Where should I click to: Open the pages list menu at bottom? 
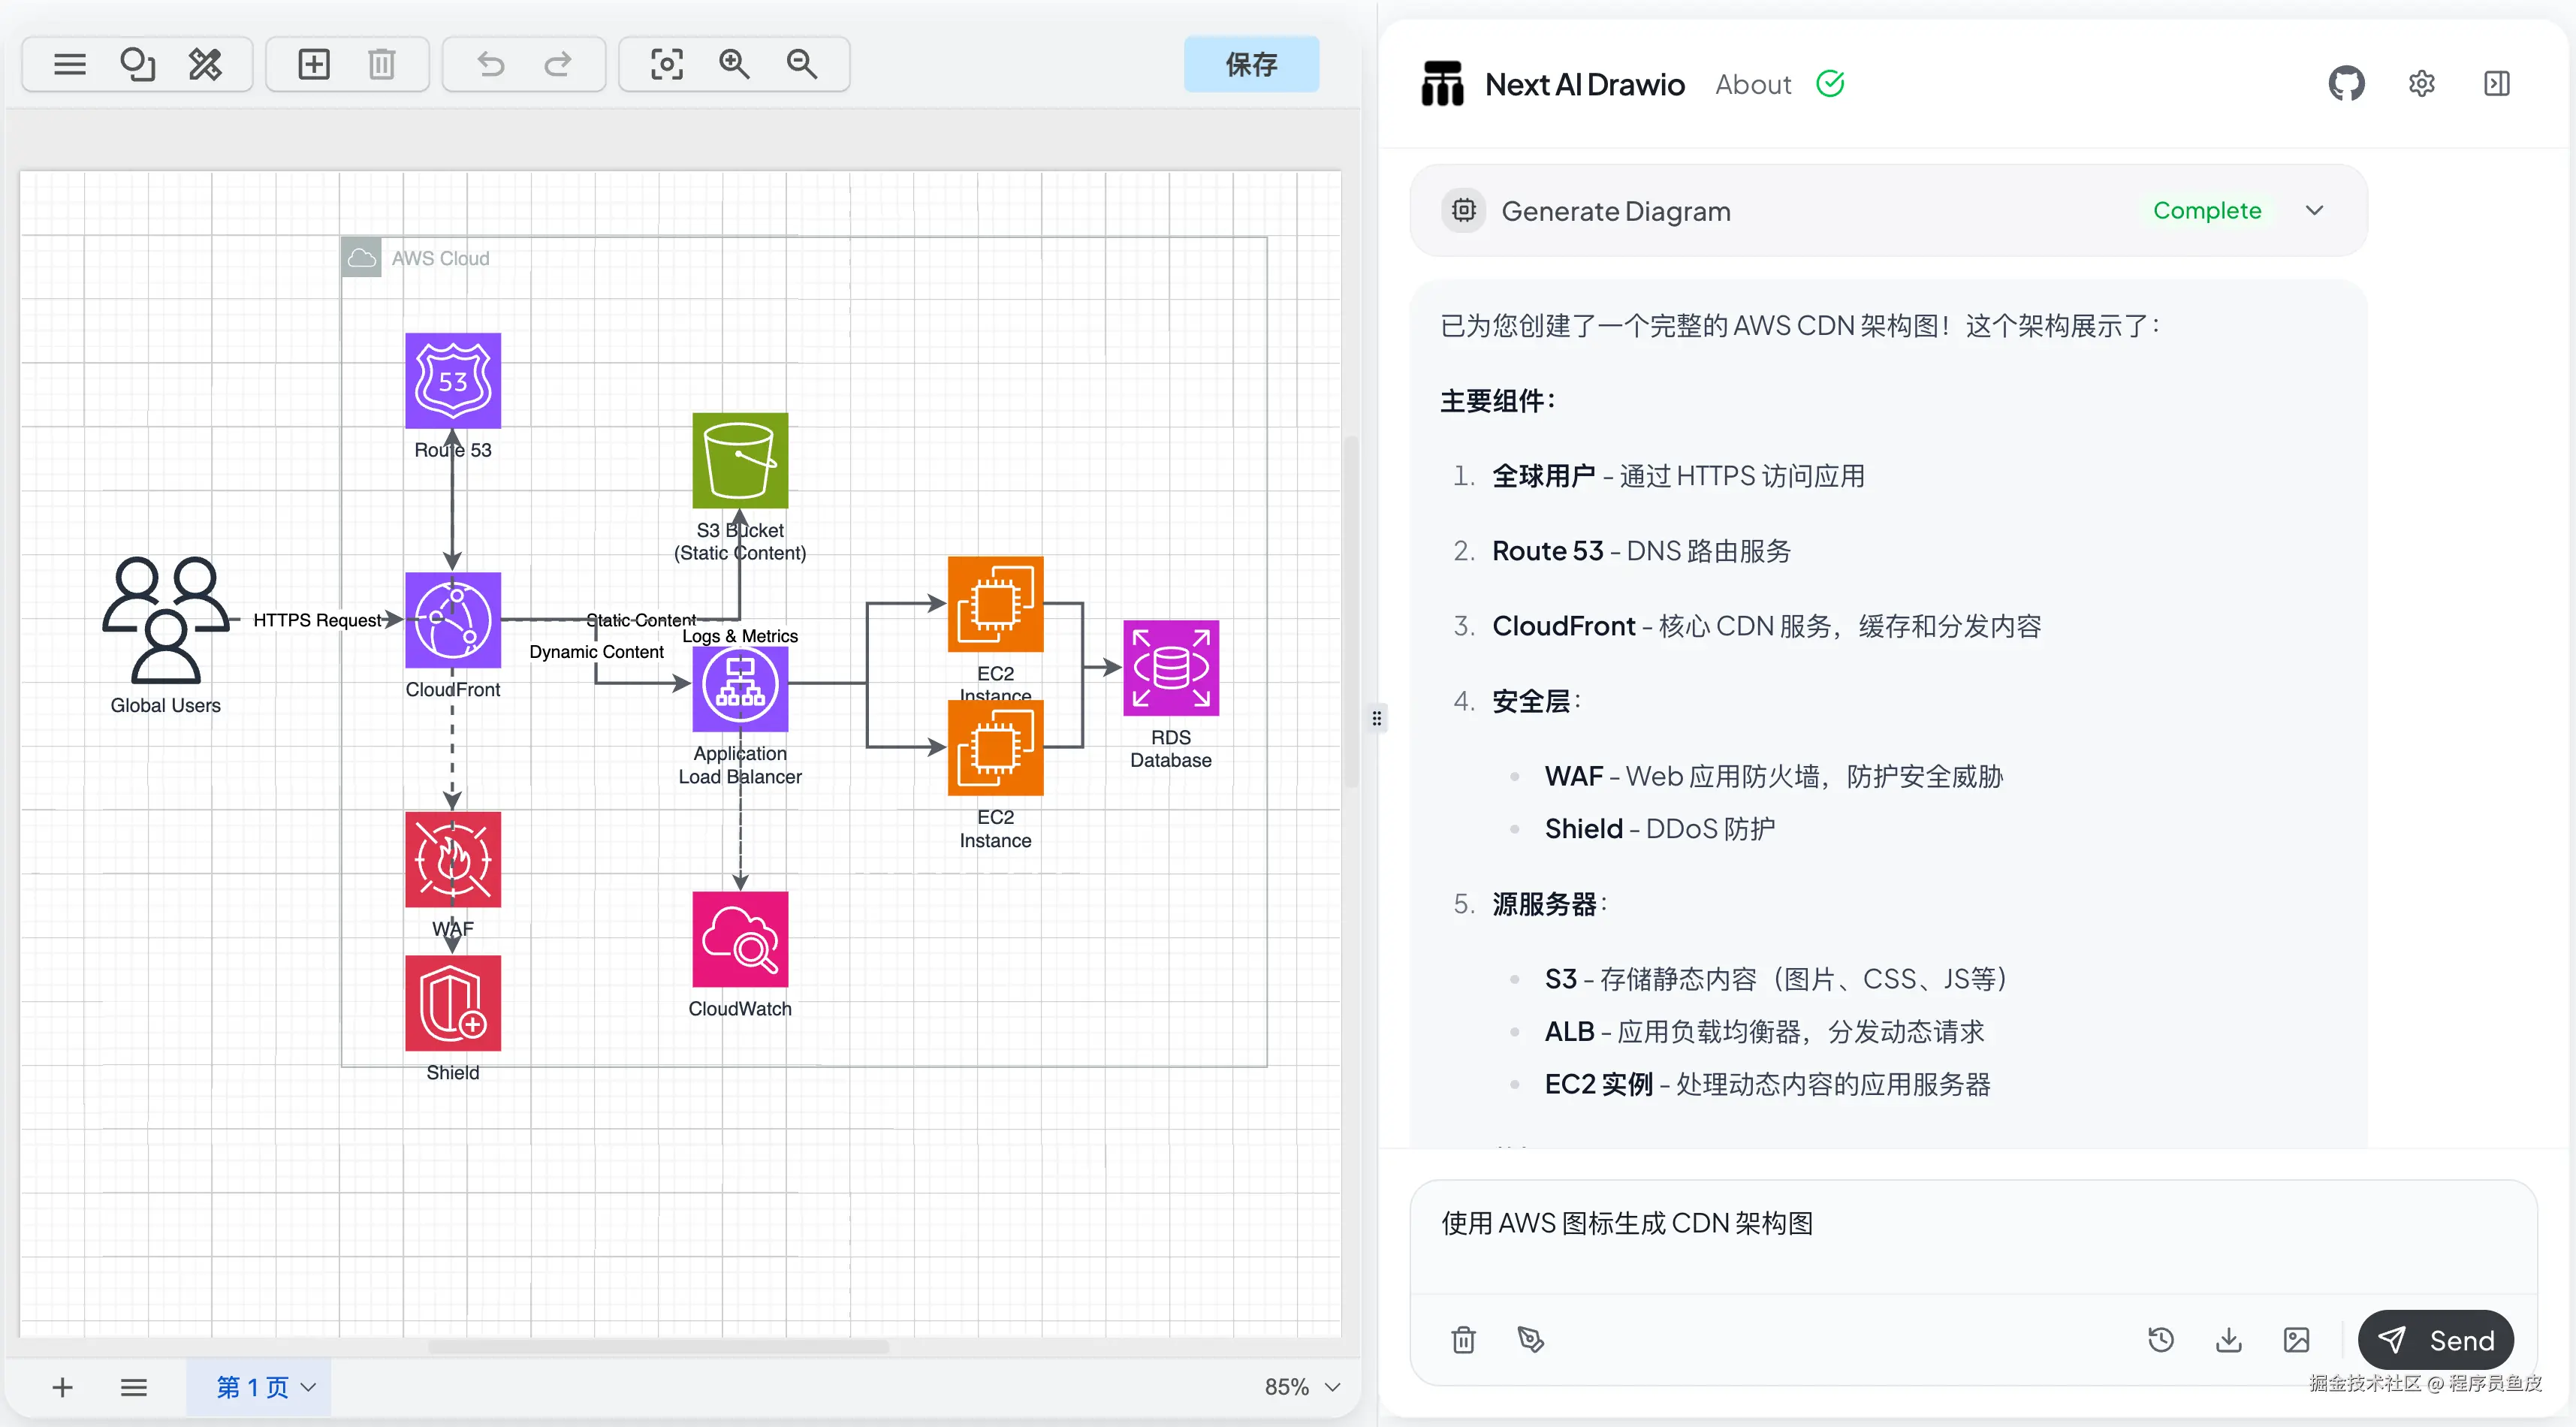click(133, 1387)
